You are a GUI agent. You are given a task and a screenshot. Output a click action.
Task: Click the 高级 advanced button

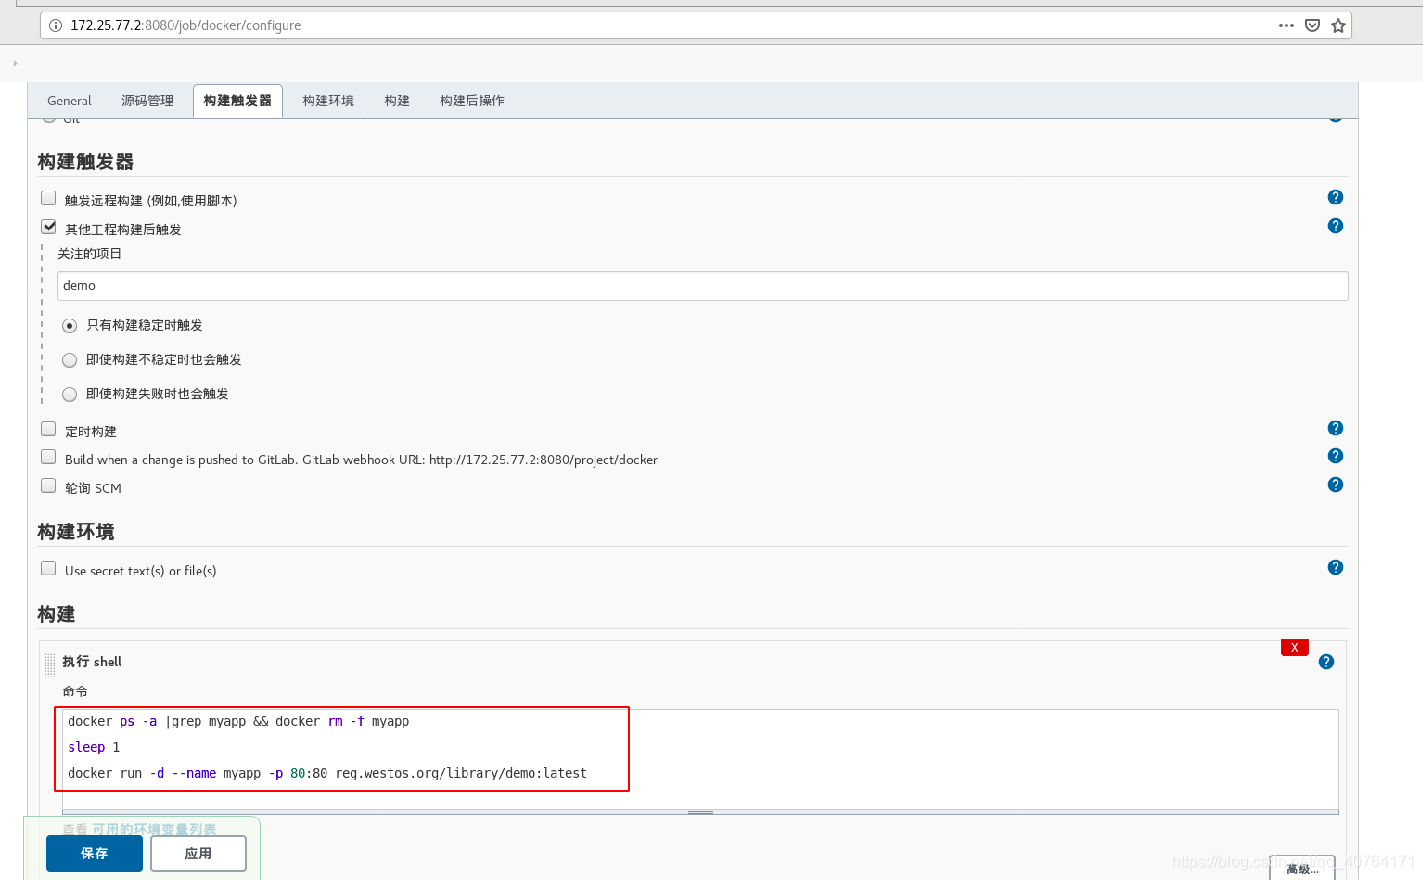[x=1302, y=868]
